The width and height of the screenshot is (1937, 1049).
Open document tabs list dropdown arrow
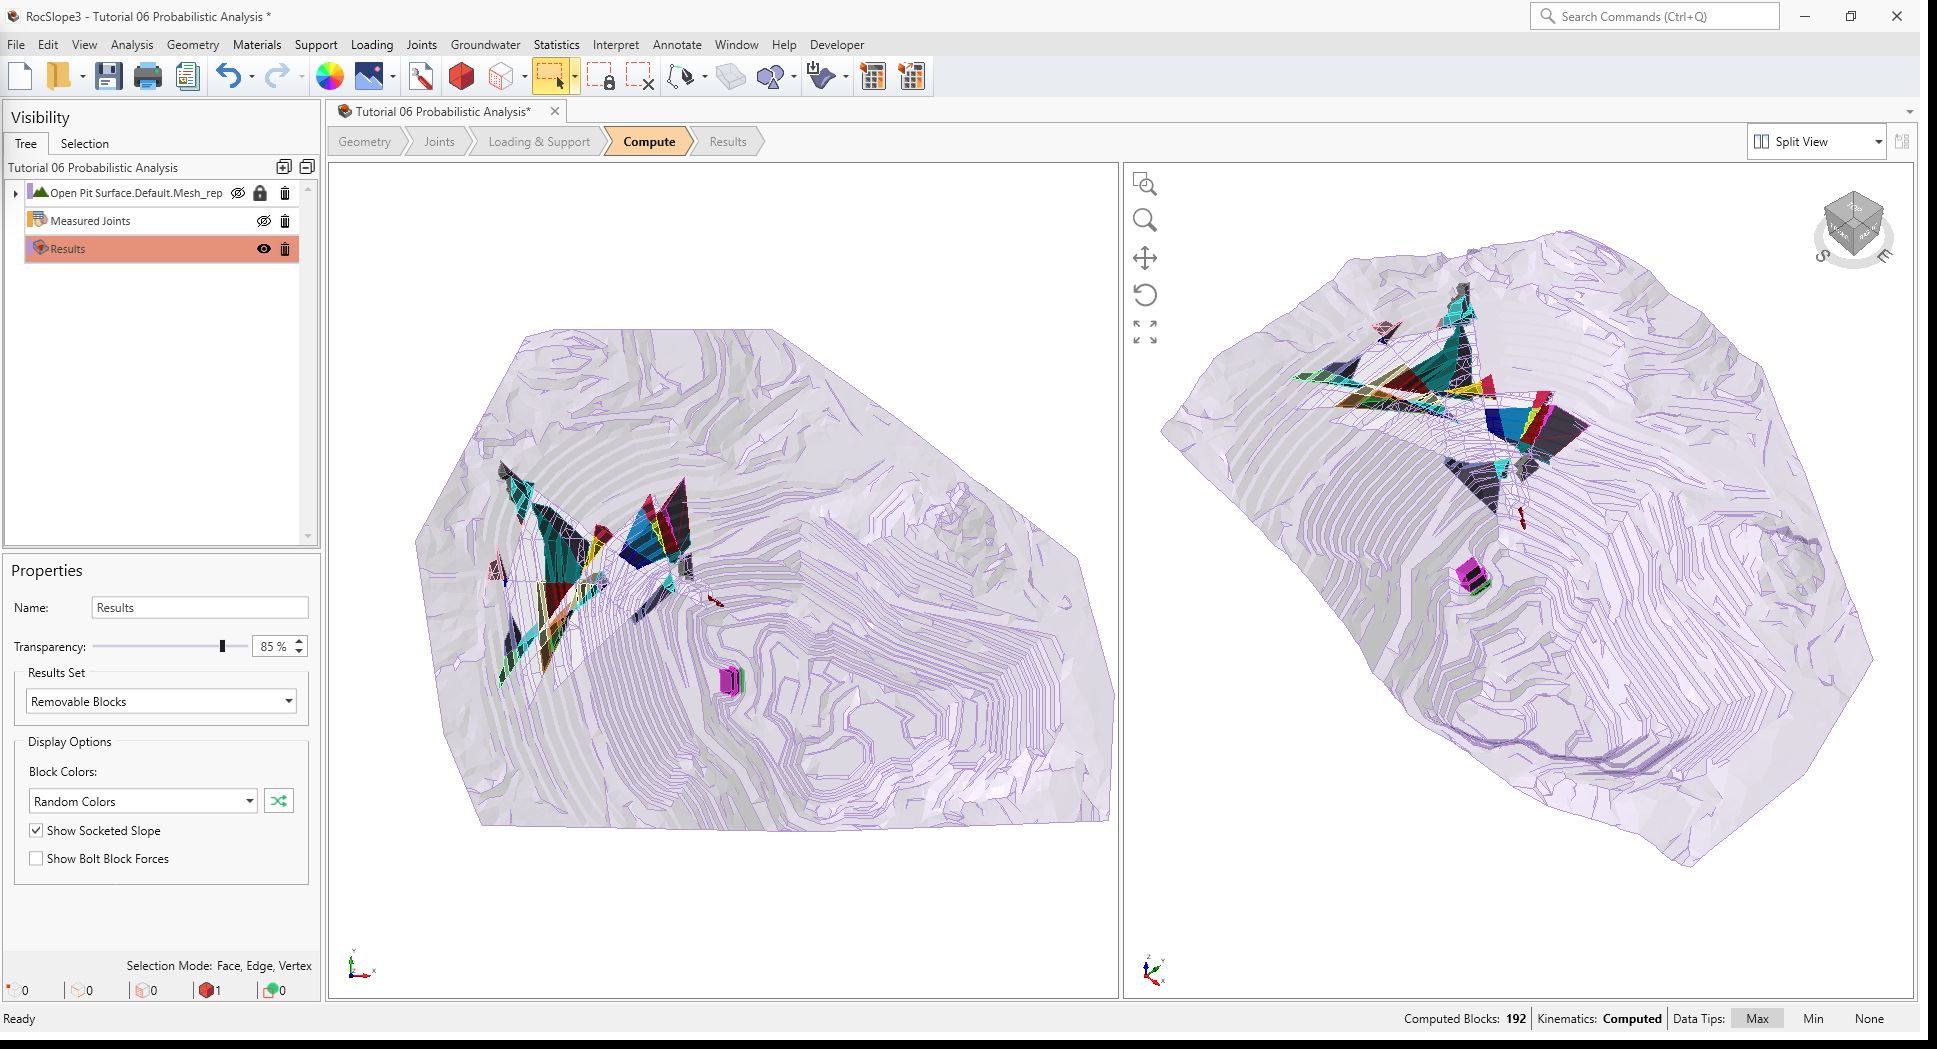click(x=1909, y=112)
